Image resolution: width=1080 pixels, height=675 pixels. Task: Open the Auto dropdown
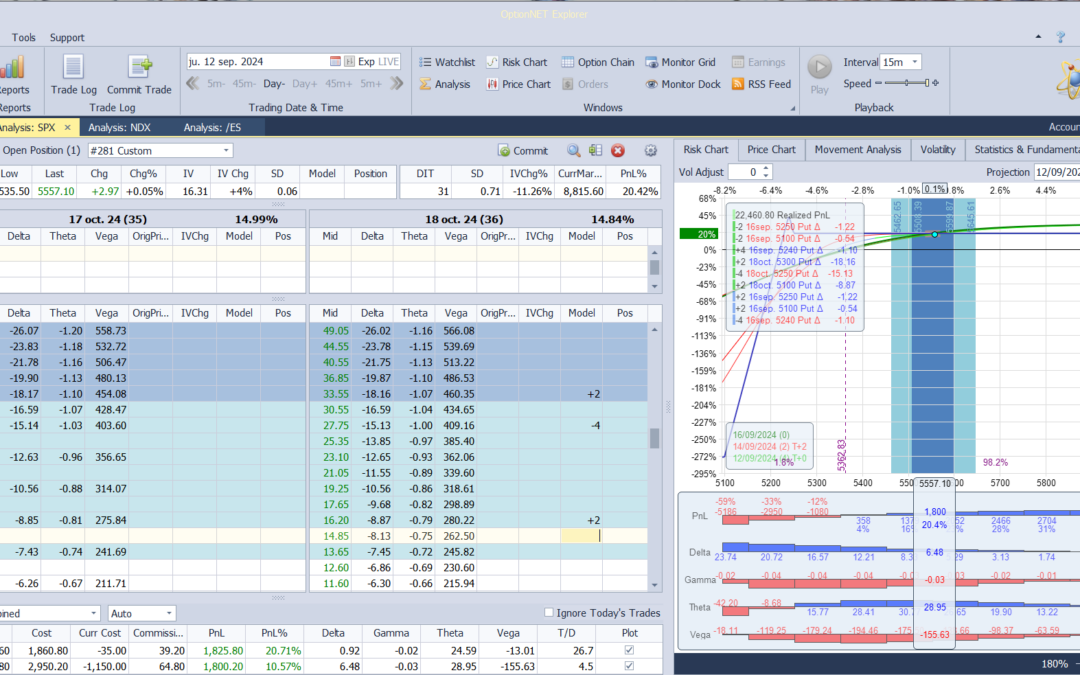coord(168,613)
